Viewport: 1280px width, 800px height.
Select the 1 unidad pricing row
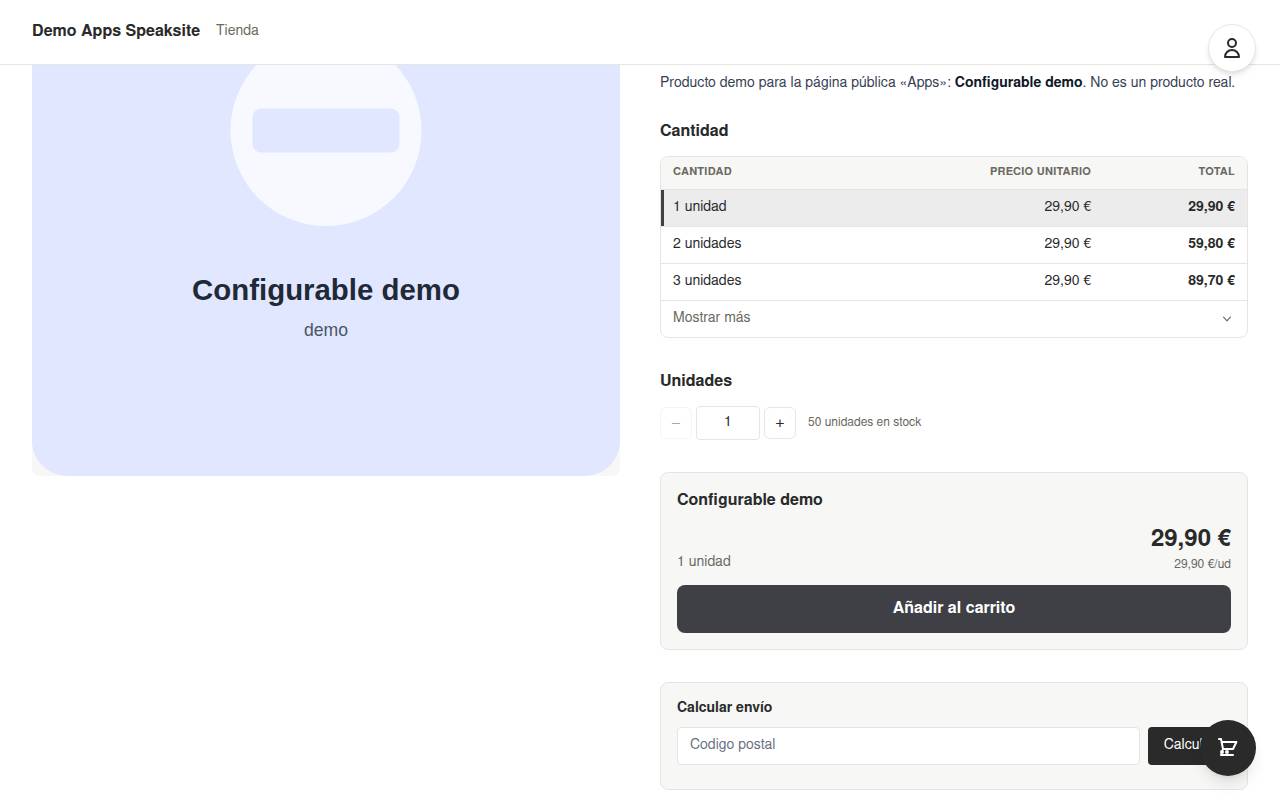click(x=954, y=207)
